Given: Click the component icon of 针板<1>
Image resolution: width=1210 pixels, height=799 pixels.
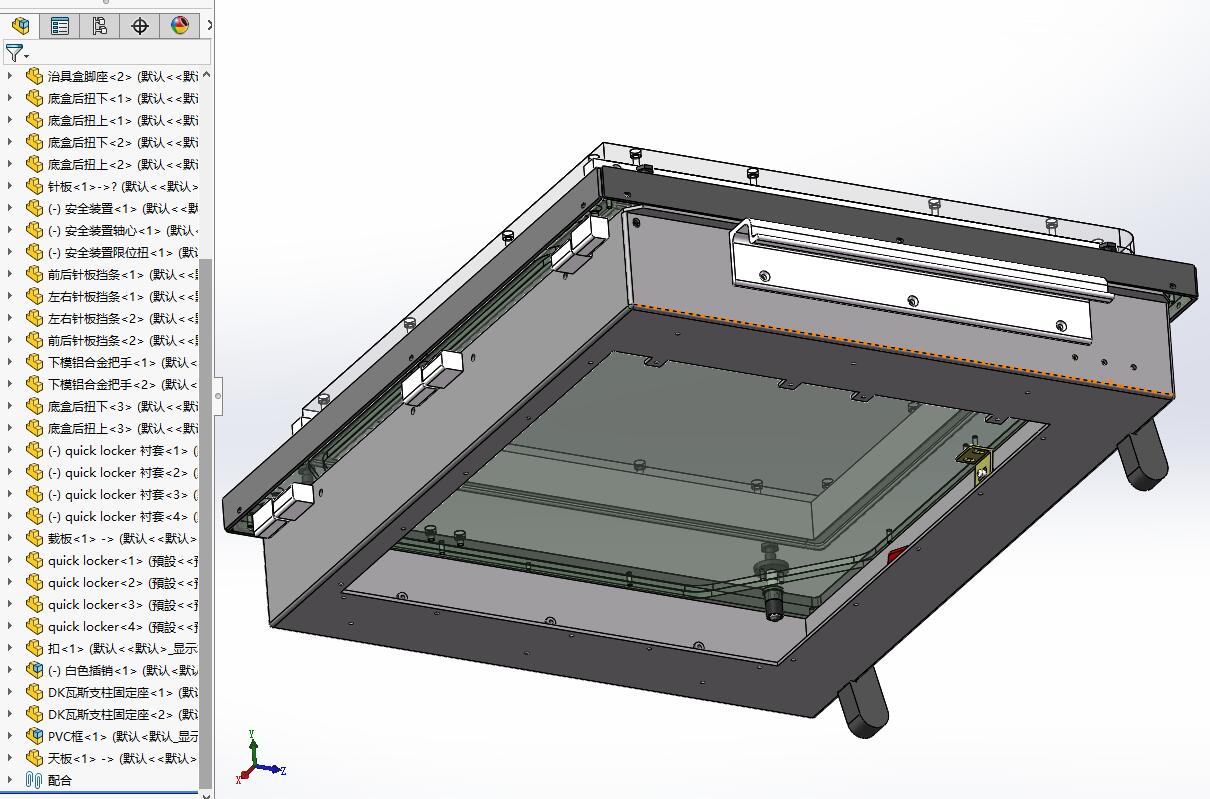Looking at the screenshot, I should [x=35, y=186].
